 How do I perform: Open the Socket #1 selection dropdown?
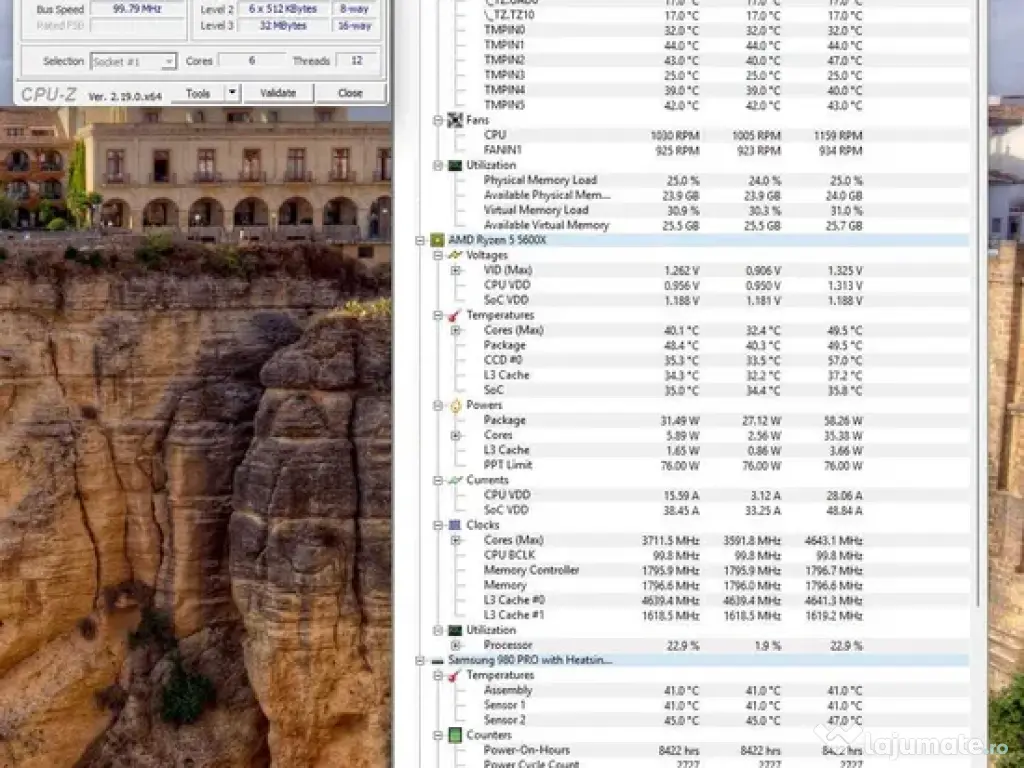[168, 62]
